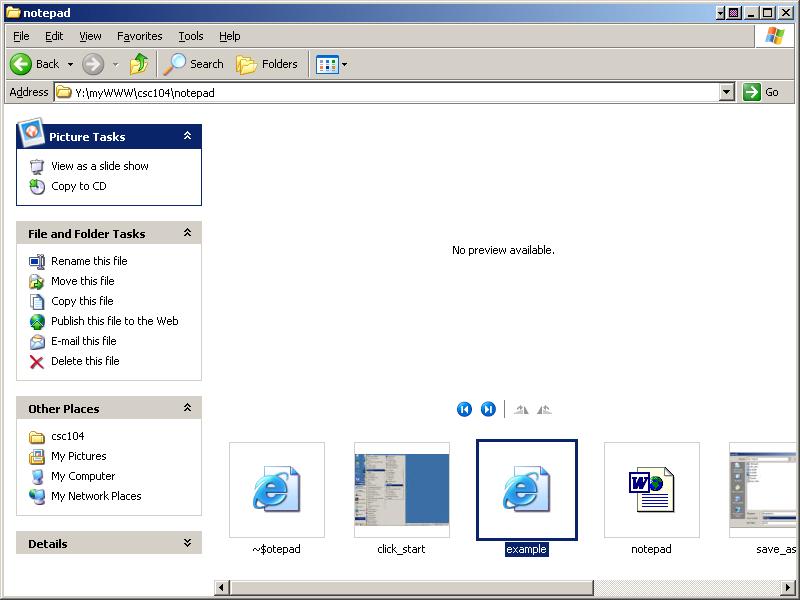The image size is (800, 600).
Task: Click the filmstrip scrollbar right arrow
Action: pyautogui.click(x=788, y=587)
